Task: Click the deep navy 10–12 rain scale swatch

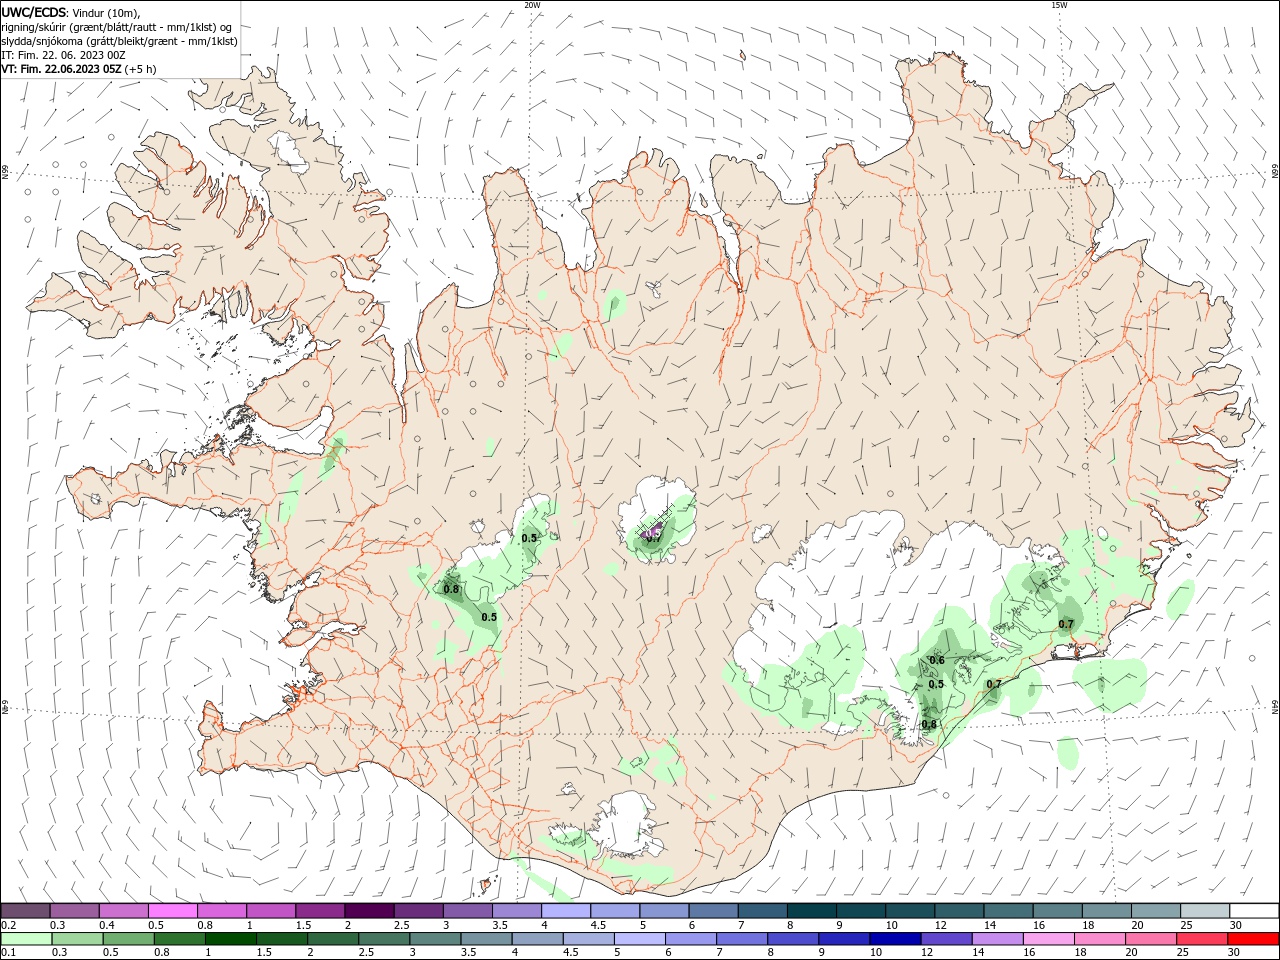Action: [895, 938]
